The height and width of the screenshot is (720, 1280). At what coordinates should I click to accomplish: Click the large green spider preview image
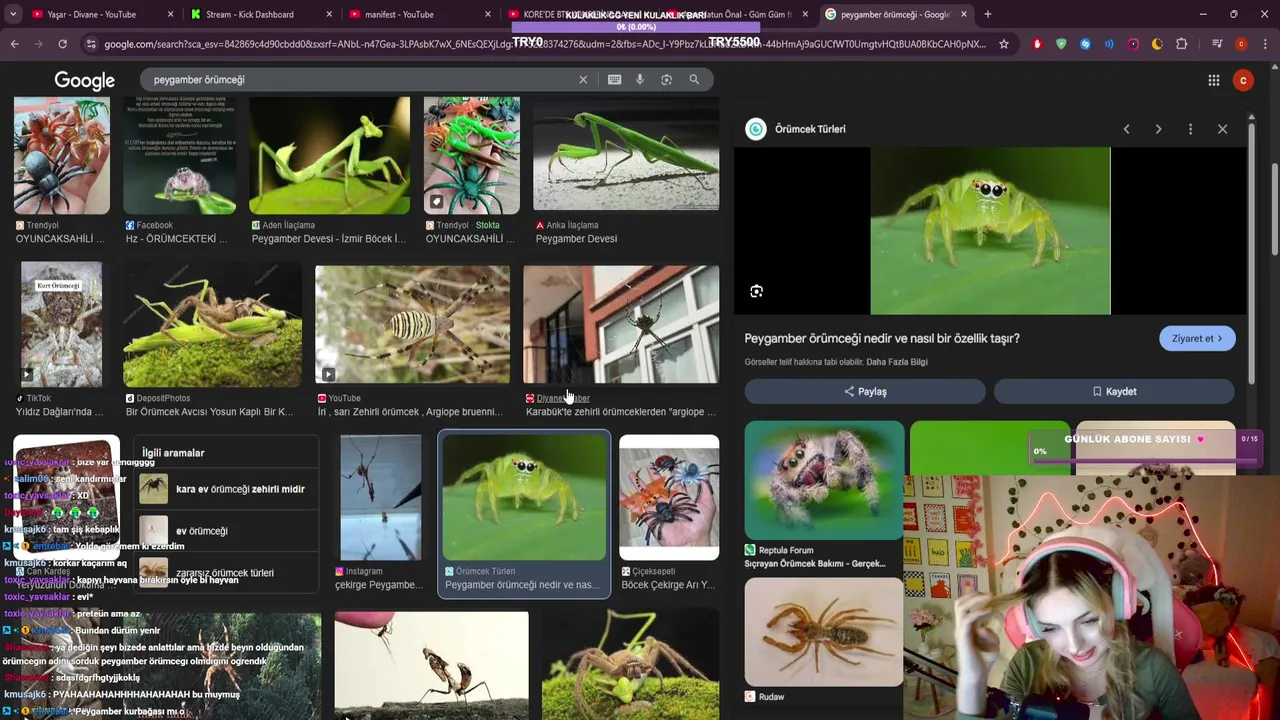pos(990,231)
